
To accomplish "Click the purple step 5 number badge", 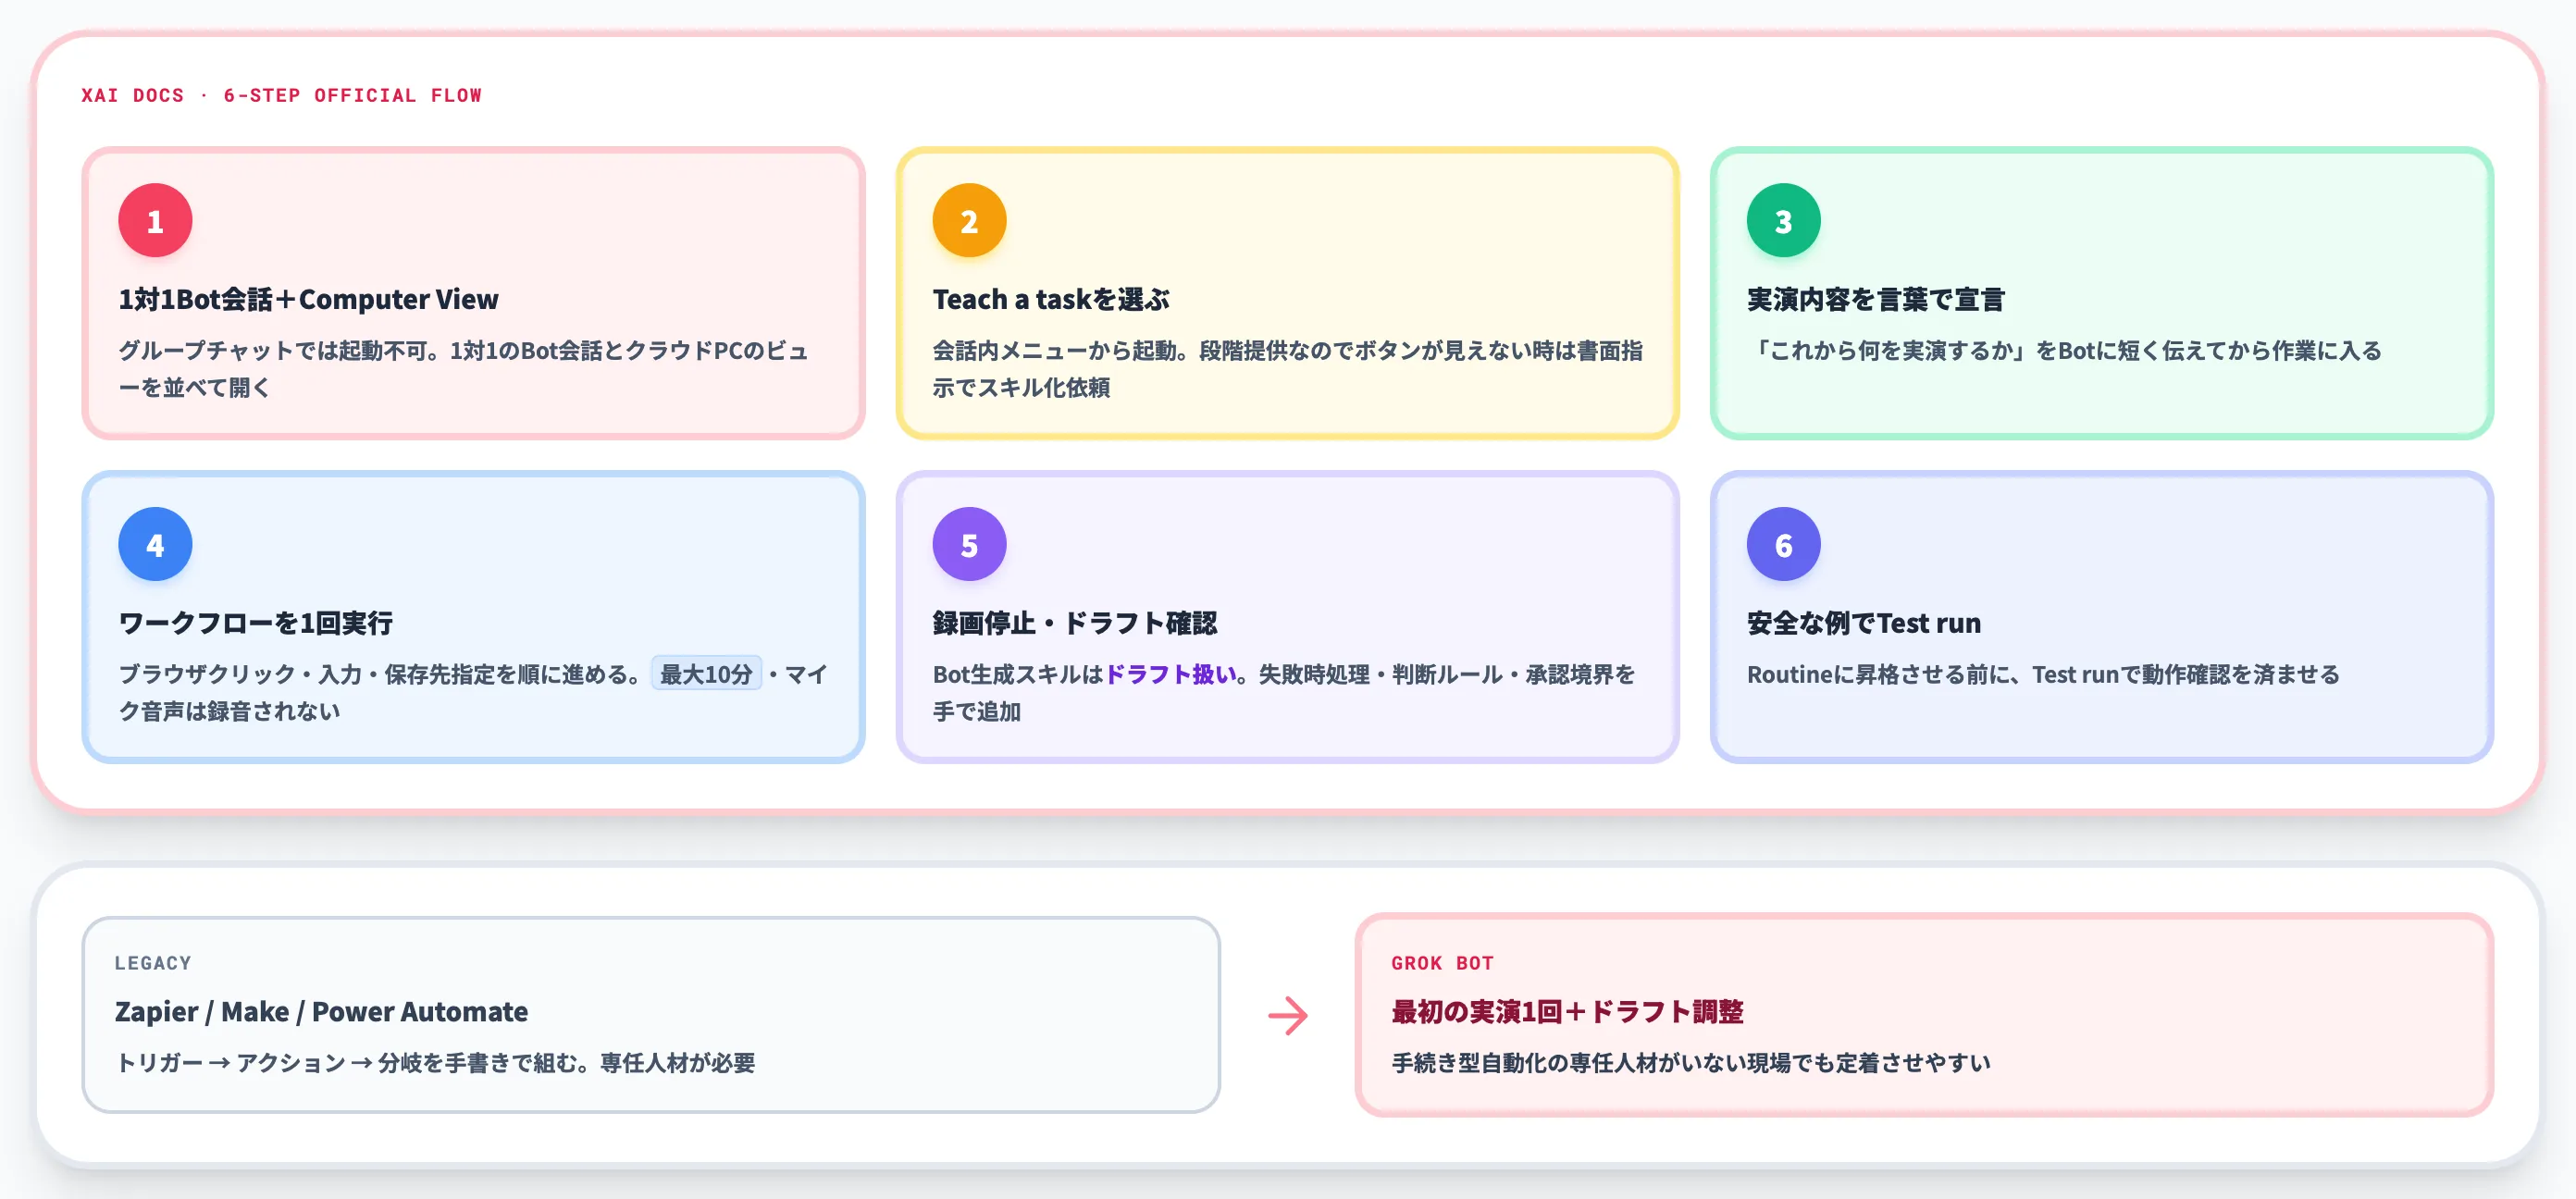I will click(969, 544).
